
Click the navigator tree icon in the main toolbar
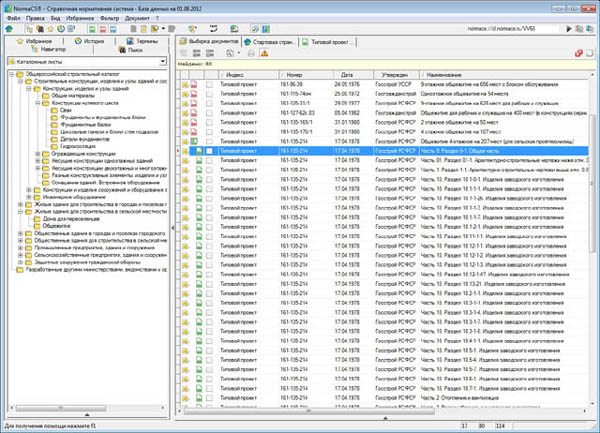pos(29,29)
